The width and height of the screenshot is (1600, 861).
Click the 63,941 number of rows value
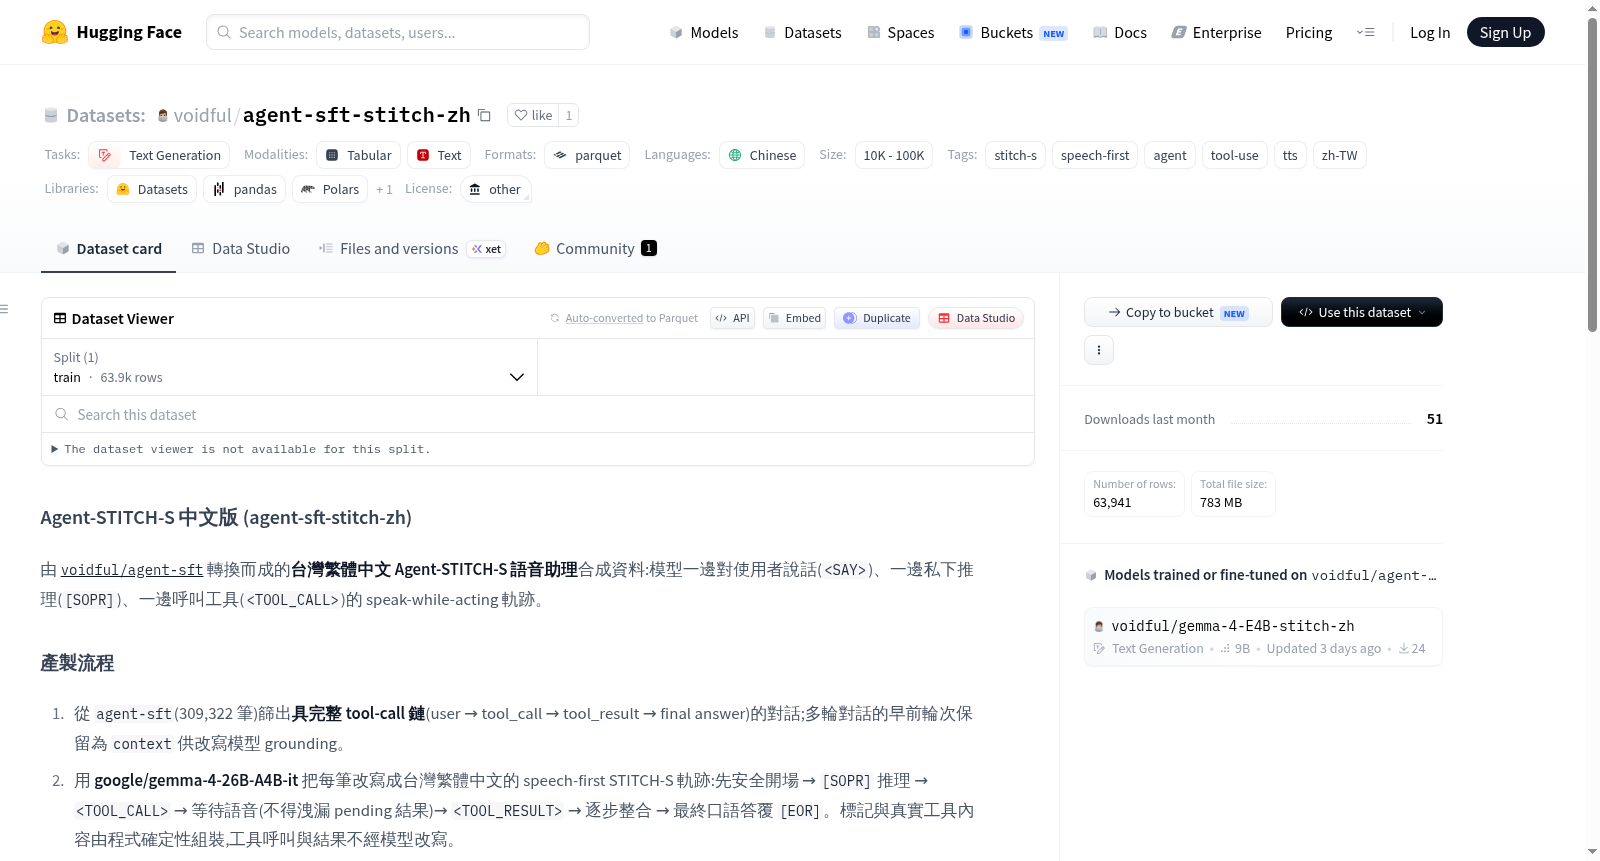point(1112,502)
